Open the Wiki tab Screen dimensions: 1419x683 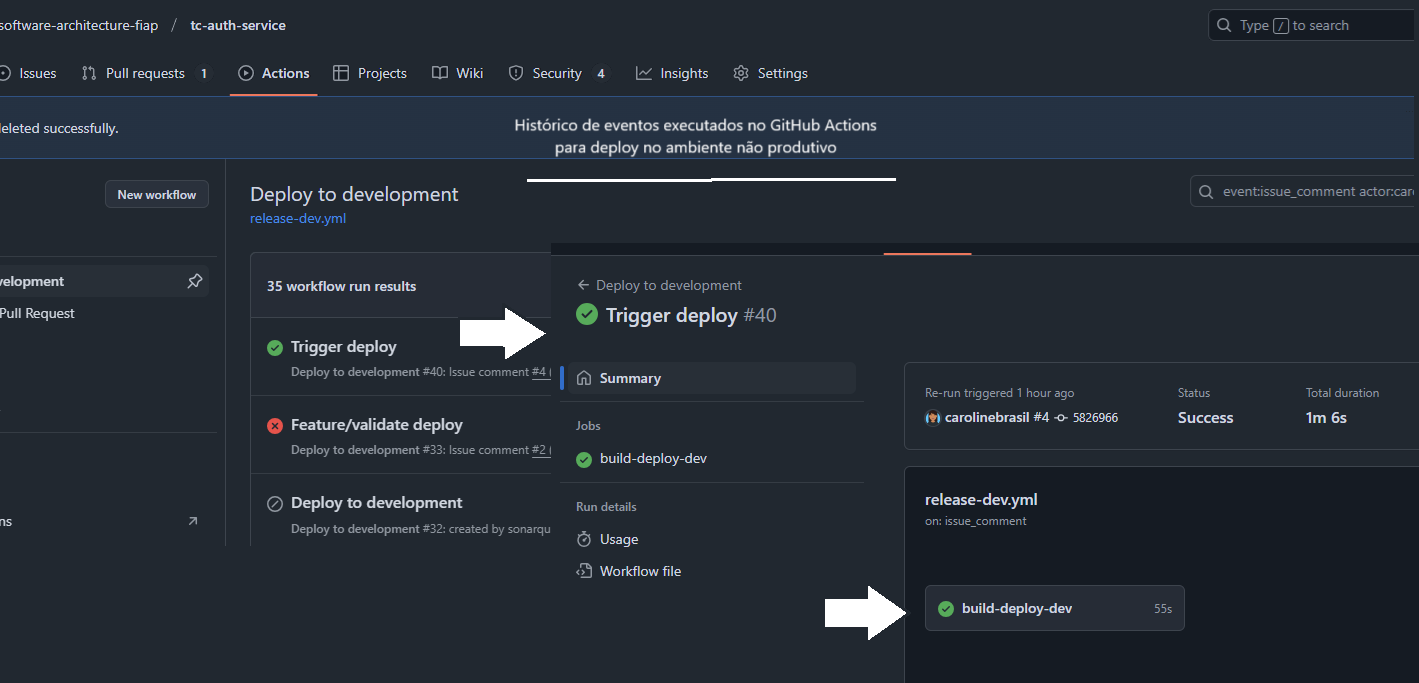click(x=457, y=73)
